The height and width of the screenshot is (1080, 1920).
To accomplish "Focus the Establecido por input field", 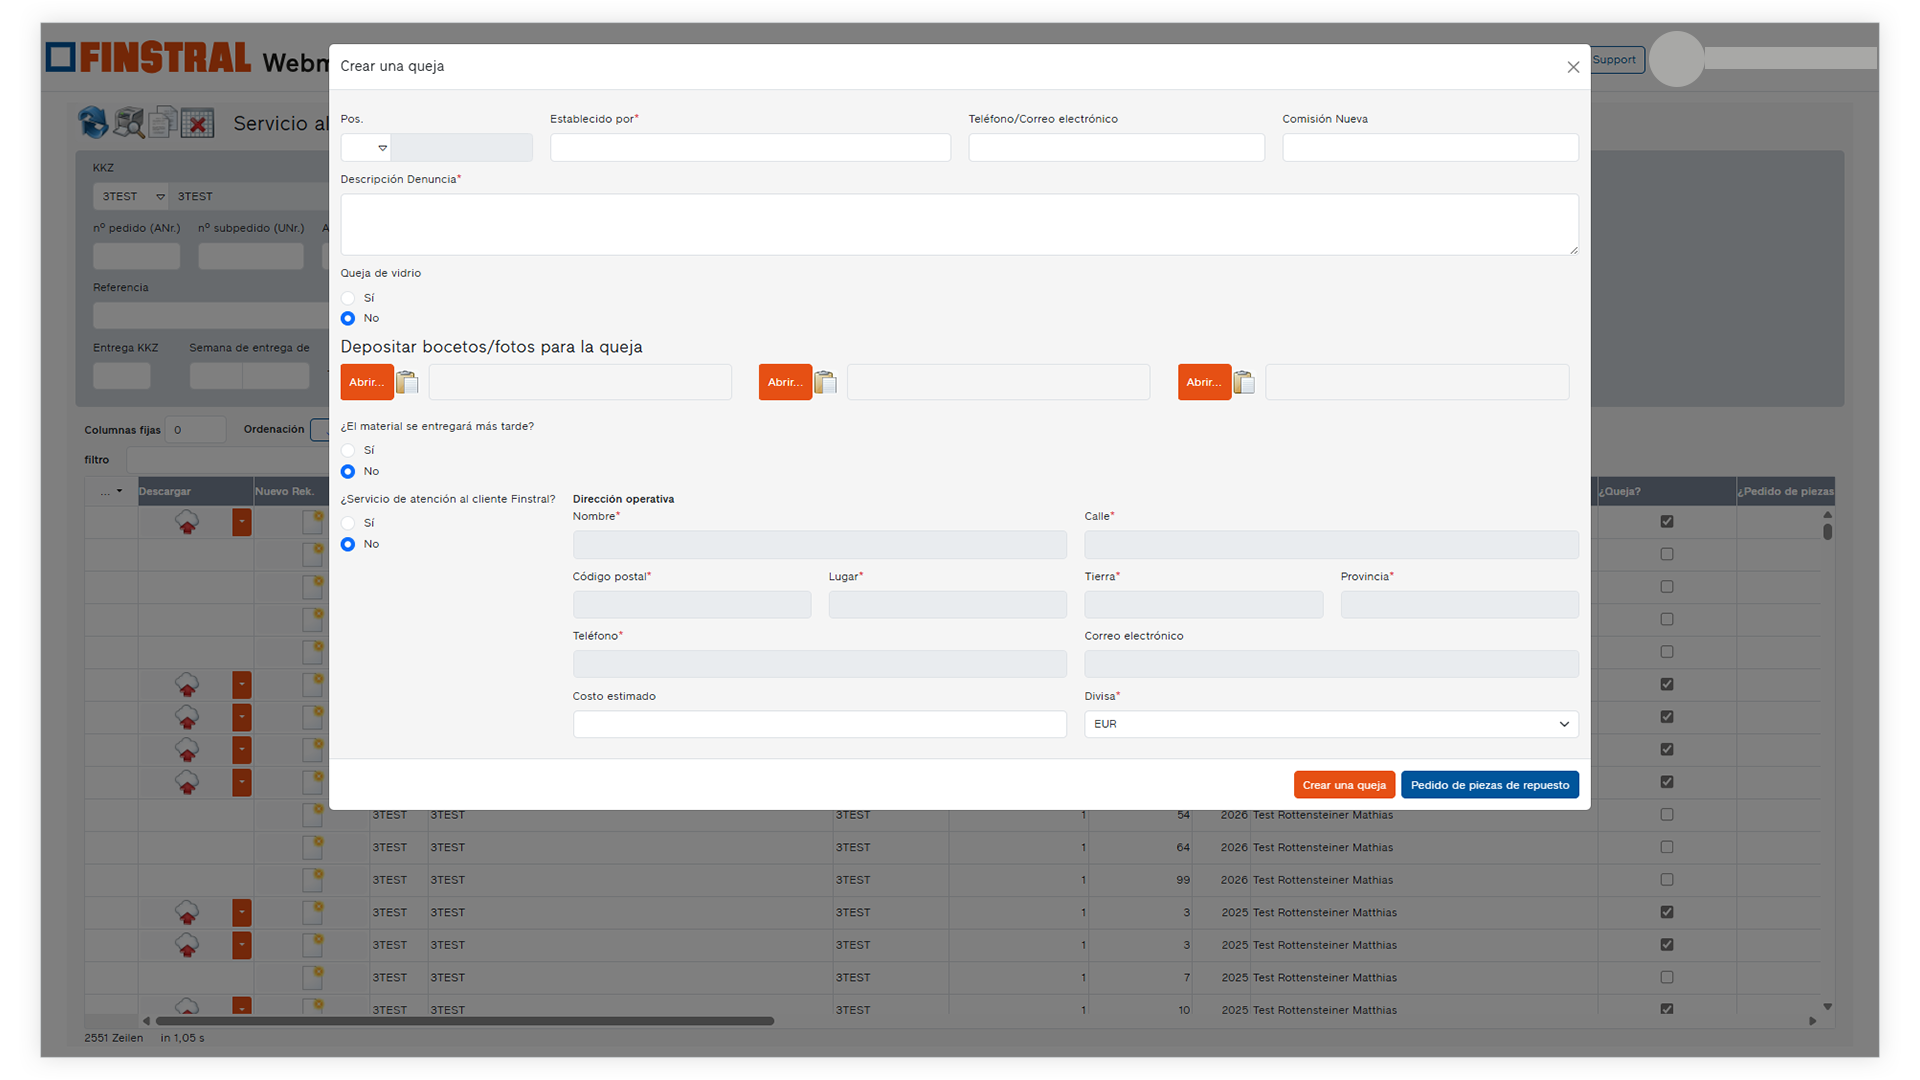I will tap(750, 148).
